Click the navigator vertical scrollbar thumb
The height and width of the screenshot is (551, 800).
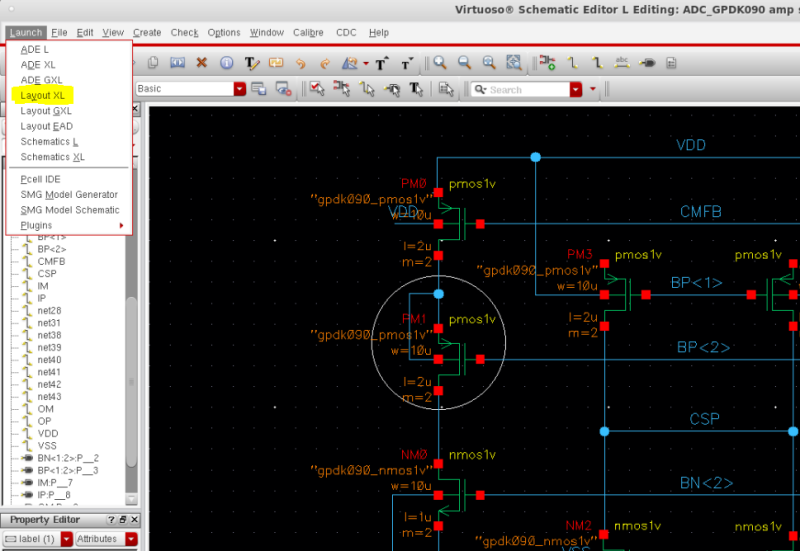(x=131, y=382)
